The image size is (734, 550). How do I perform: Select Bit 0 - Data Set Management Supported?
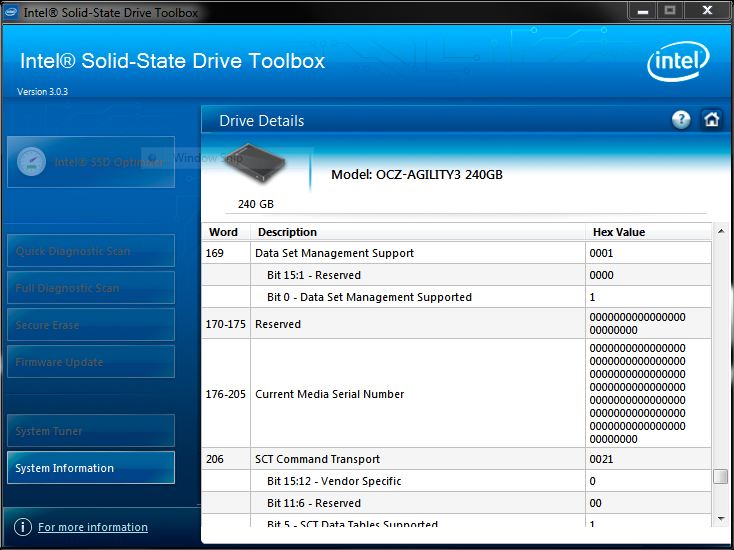pos(456,297)
